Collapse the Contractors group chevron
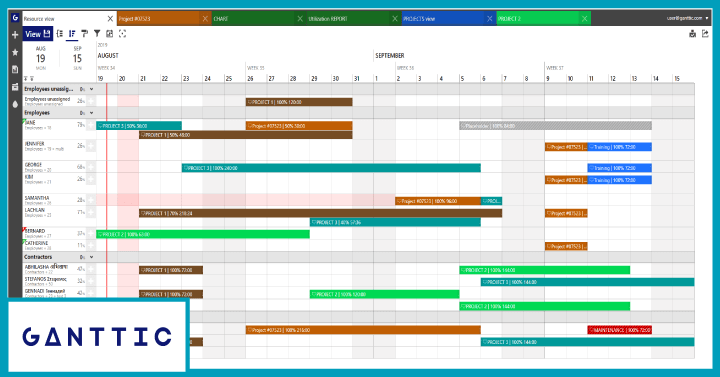Image resolution: width=720 pixels, height=377 pixels. 91,257
